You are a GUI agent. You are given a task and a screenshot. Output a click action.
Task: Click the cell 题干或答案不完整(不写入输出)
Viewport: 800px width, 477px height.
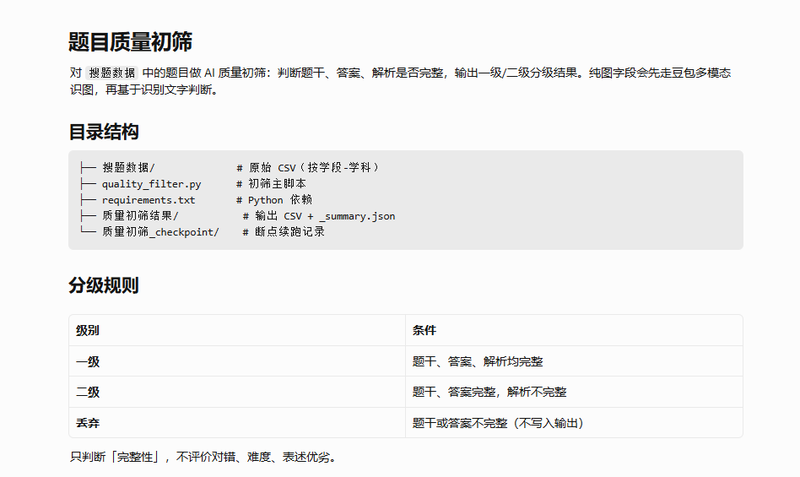(x=498, y=423)
